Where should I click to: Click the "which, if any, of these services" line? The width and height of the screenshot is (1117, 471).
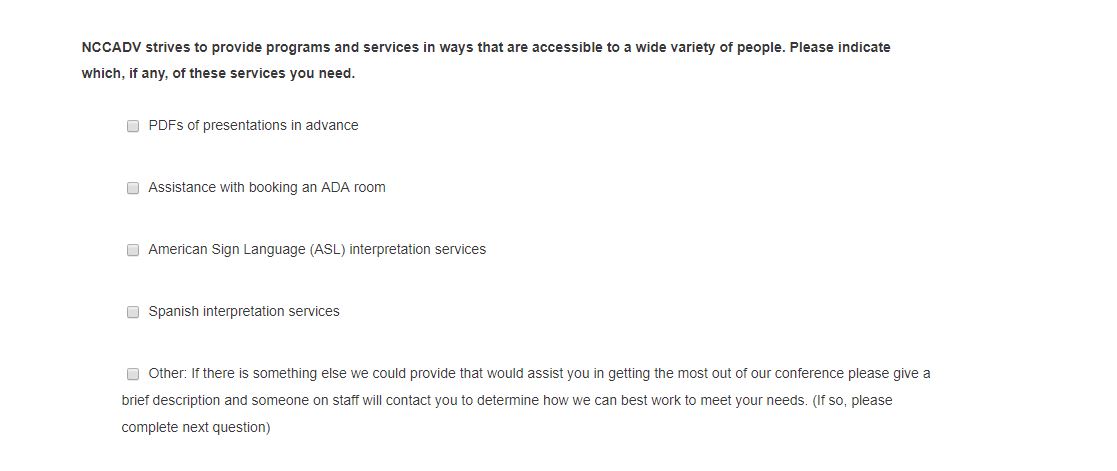[x=218, y=74]
